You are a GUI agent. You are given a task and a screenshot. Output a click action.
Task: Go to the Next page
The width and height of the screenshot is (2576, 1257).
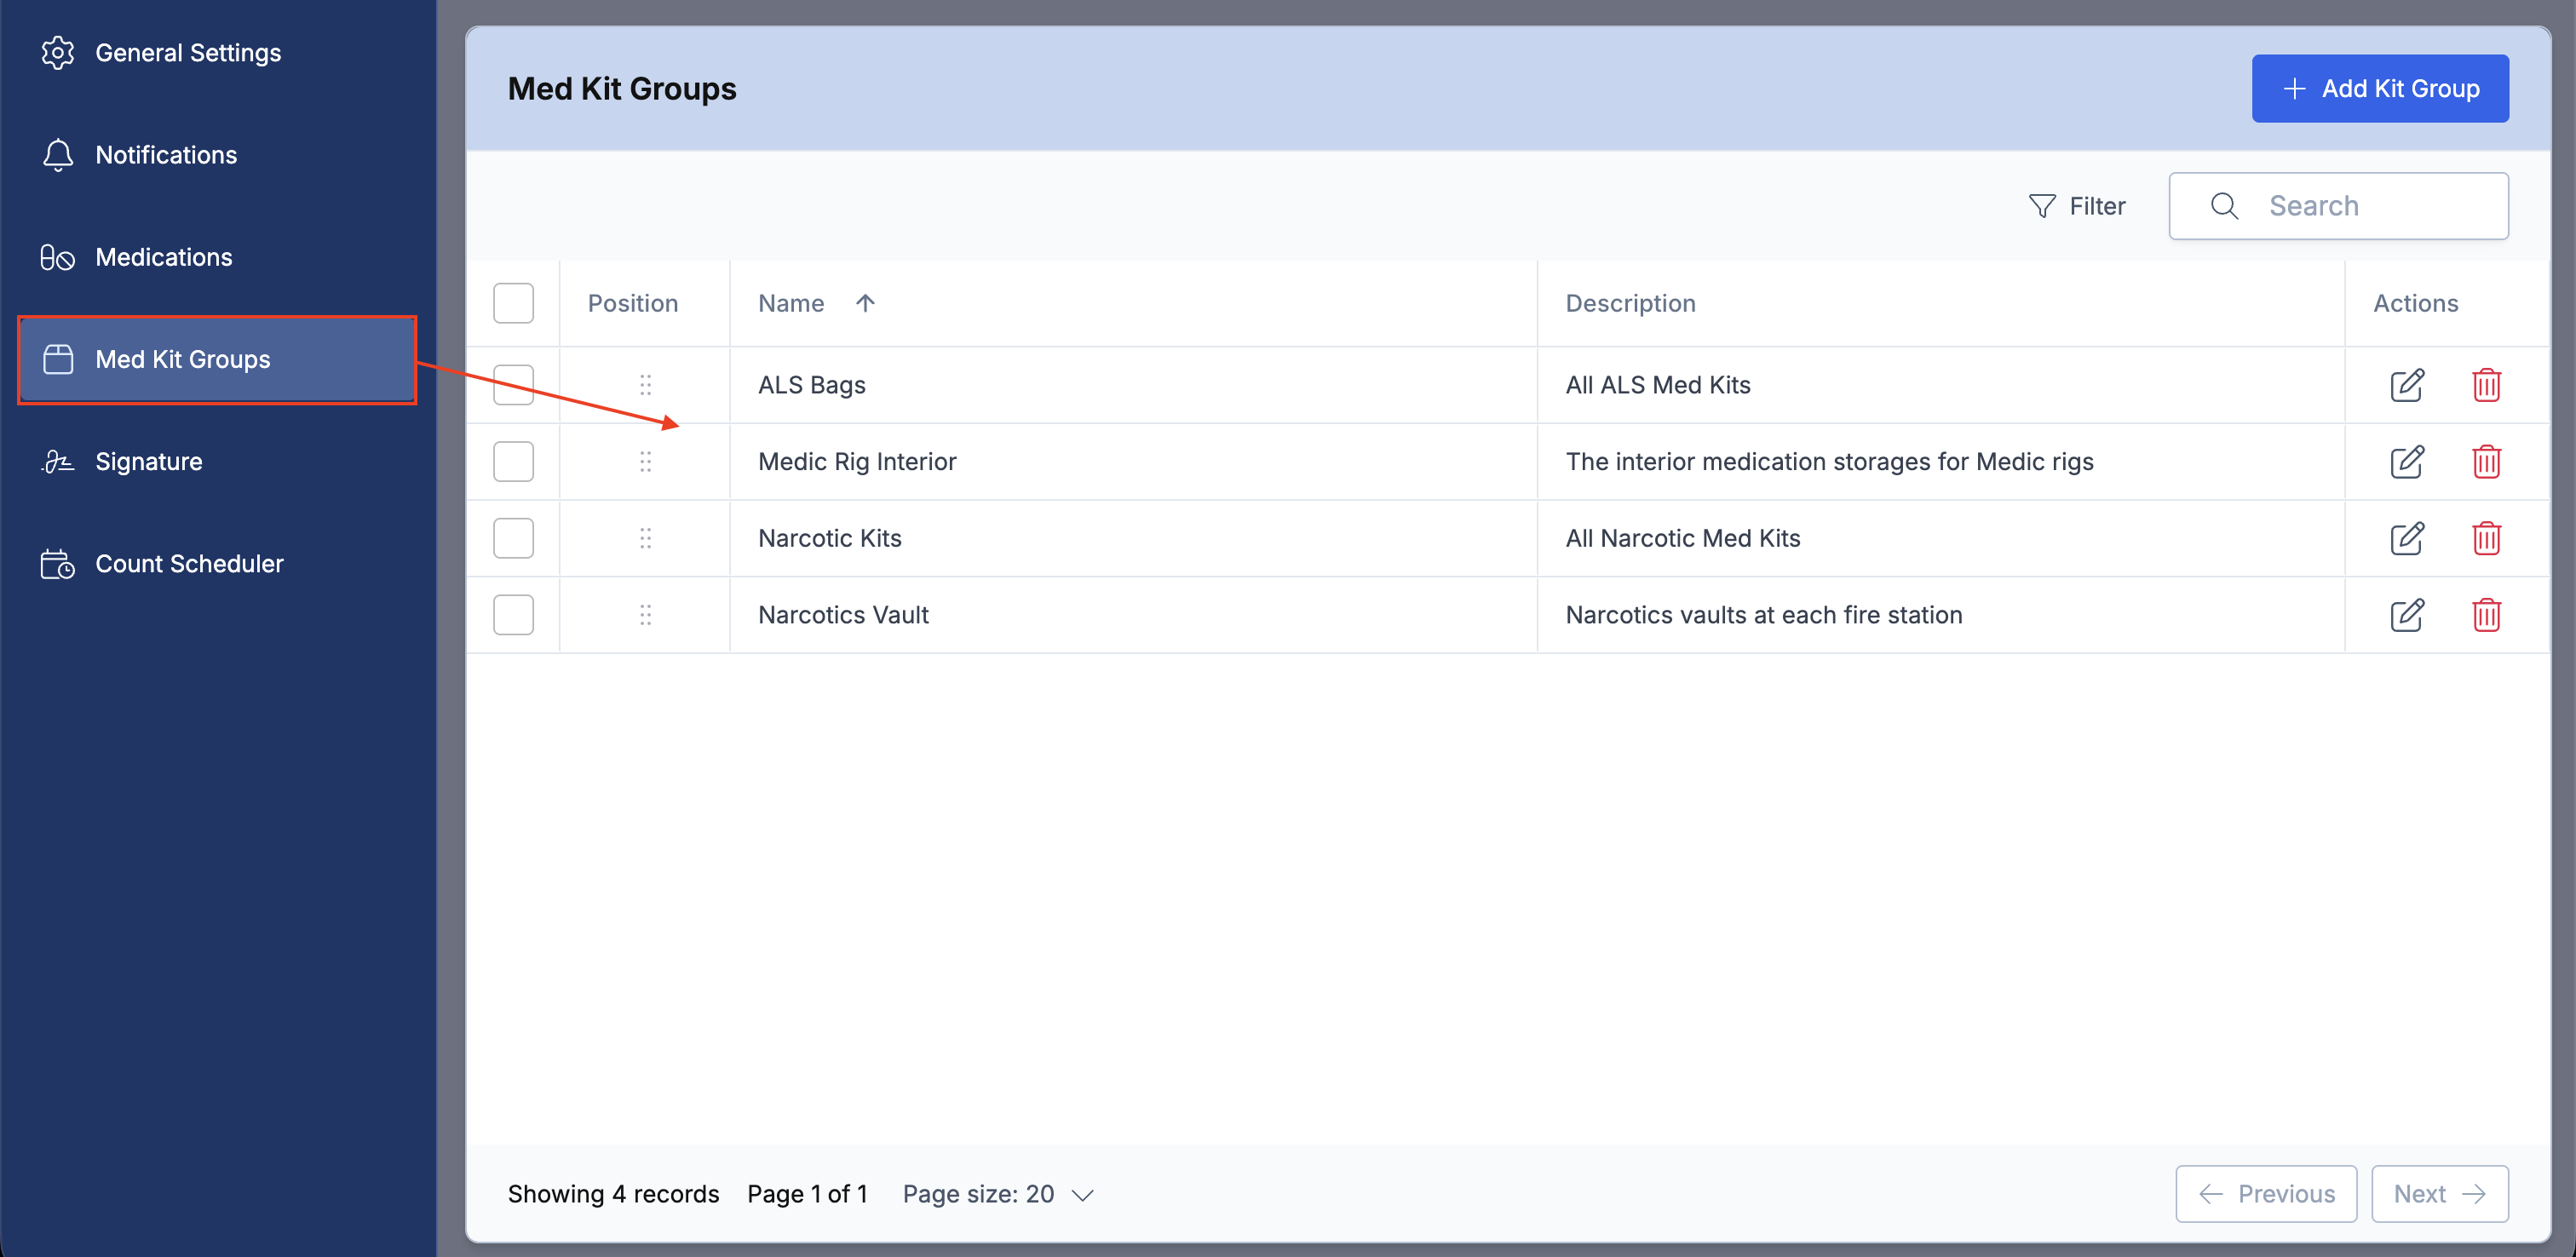(x=2440, y=1194)
